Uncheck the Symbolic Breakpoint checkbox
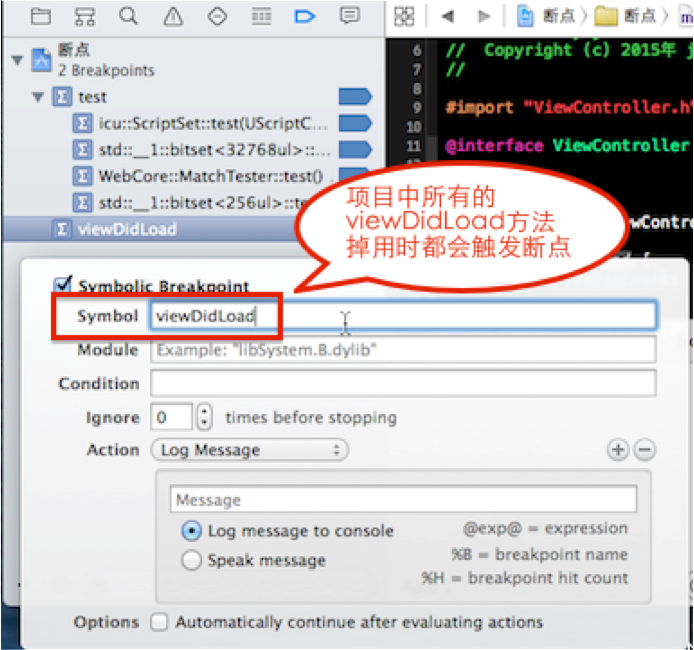694x650 pixels. click(x=66, y=285)
